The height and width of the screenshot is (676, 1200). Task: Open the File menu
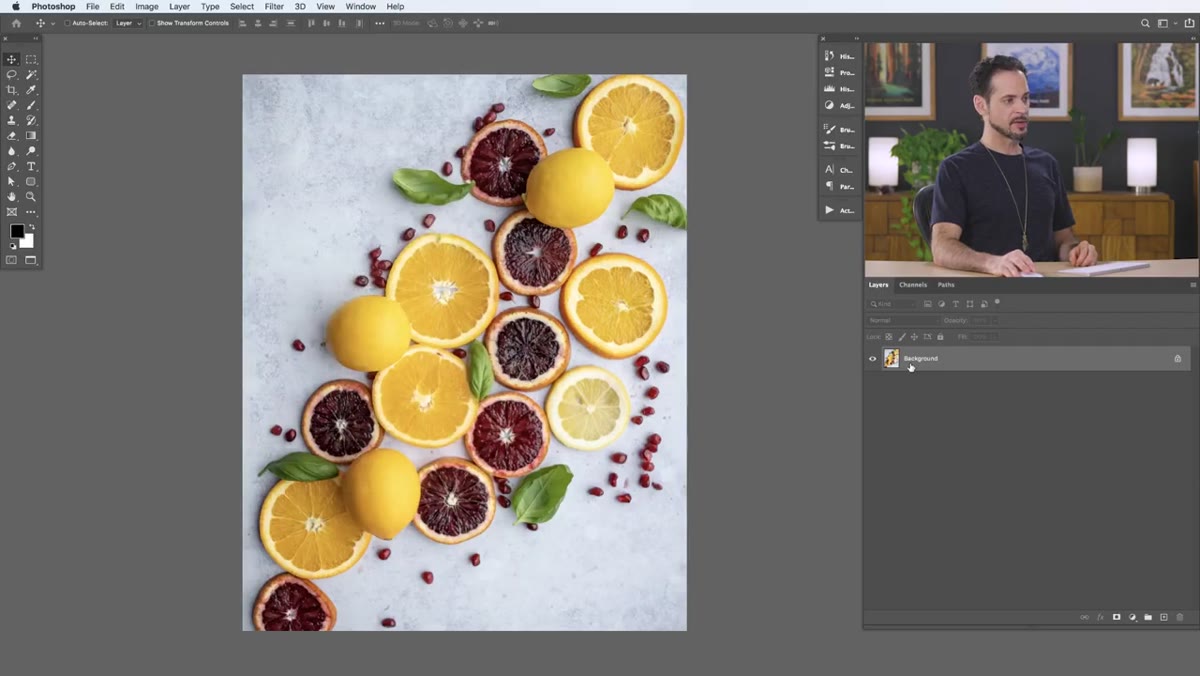(92, 6)
